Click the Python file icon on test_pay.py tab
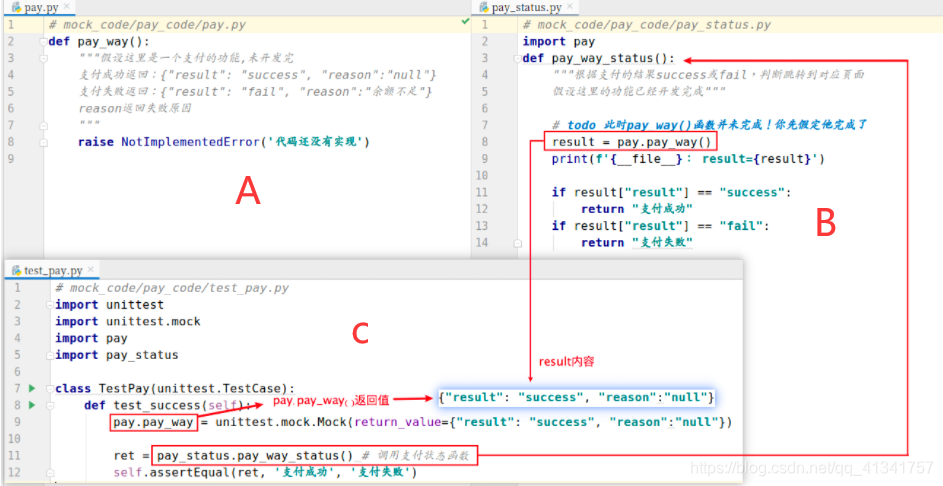Screen dimensions: 943x486 (x=16, y=270)
